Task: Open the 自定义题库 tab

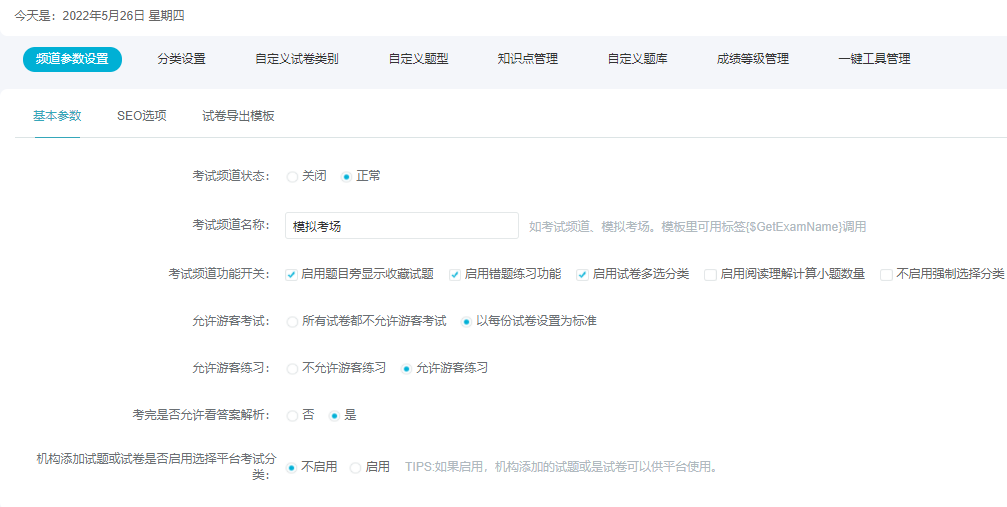Action: click(x=637, y=59)
